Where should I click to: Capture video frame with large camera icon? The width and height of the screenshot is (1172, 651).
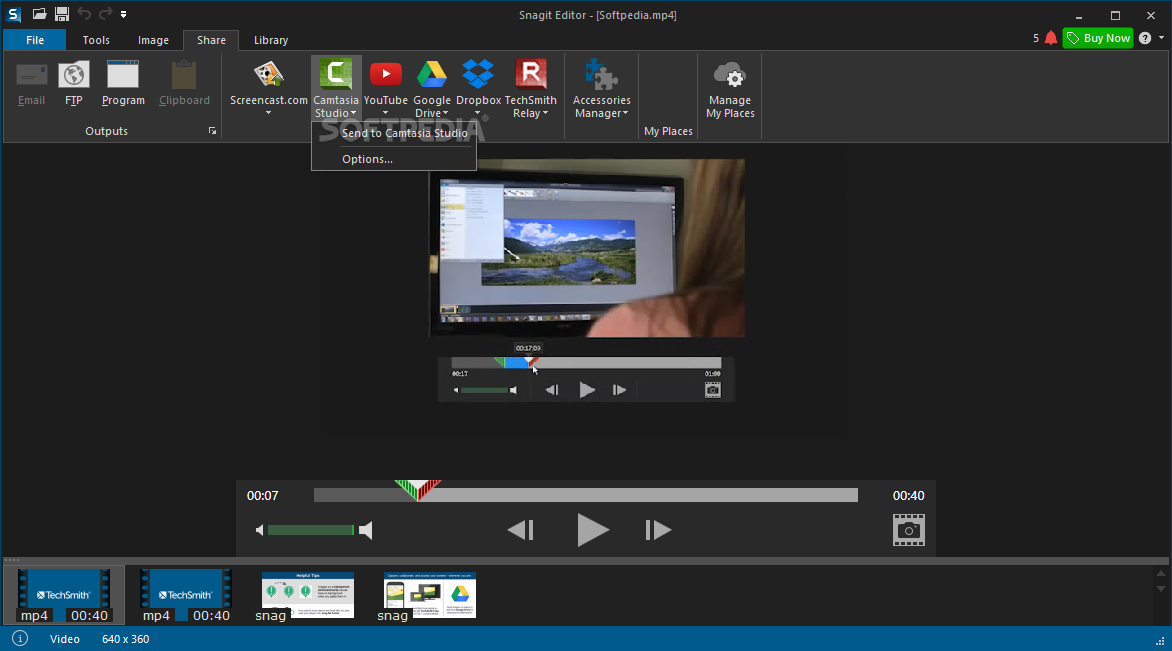point(908,530)
